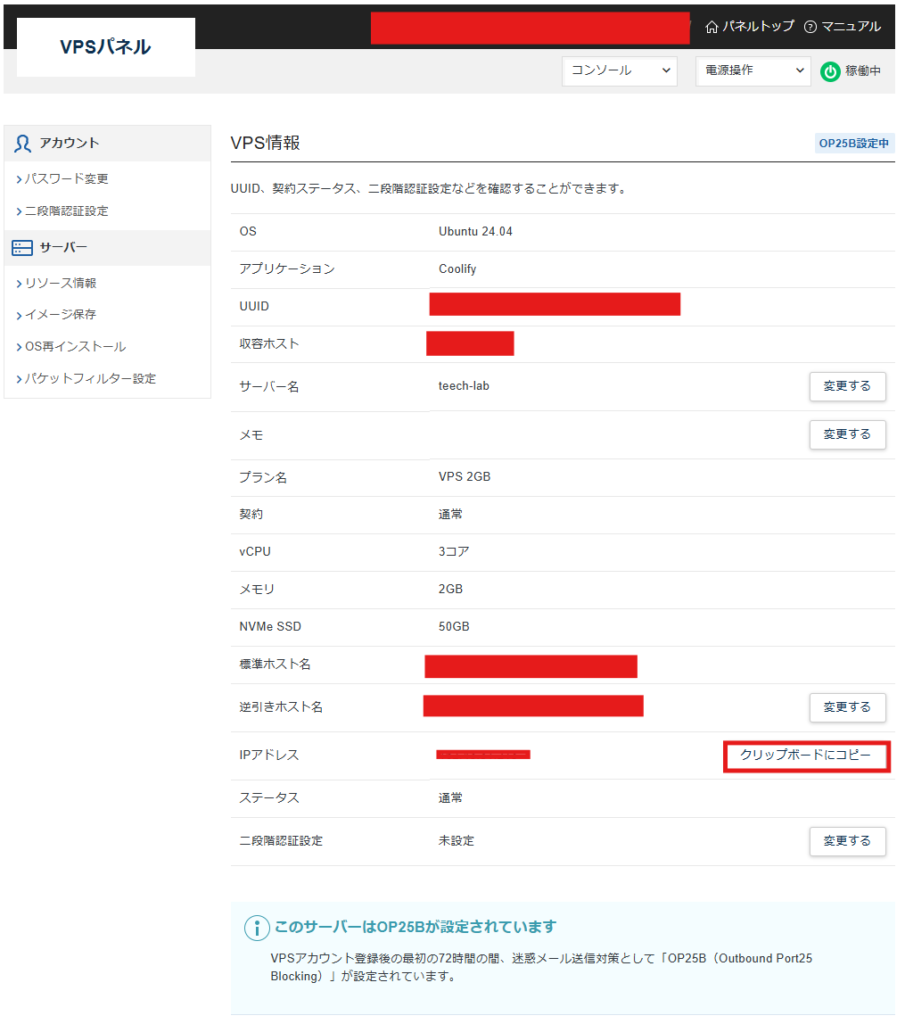Viewport: 905px width, 1024px height.
Task: Open the コンソール dropdown
Action: (x=620, y=71)
